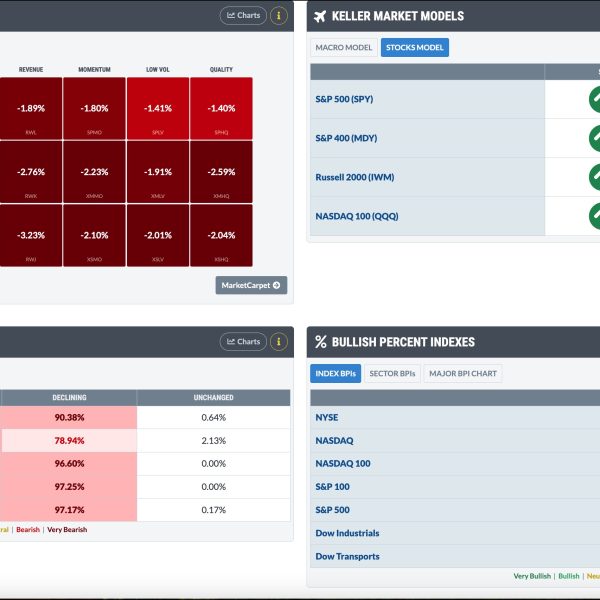This screenshot has height=600, width=600.
Task: Click the MOMENTUM column heading
Action: (x=95, y=70)
